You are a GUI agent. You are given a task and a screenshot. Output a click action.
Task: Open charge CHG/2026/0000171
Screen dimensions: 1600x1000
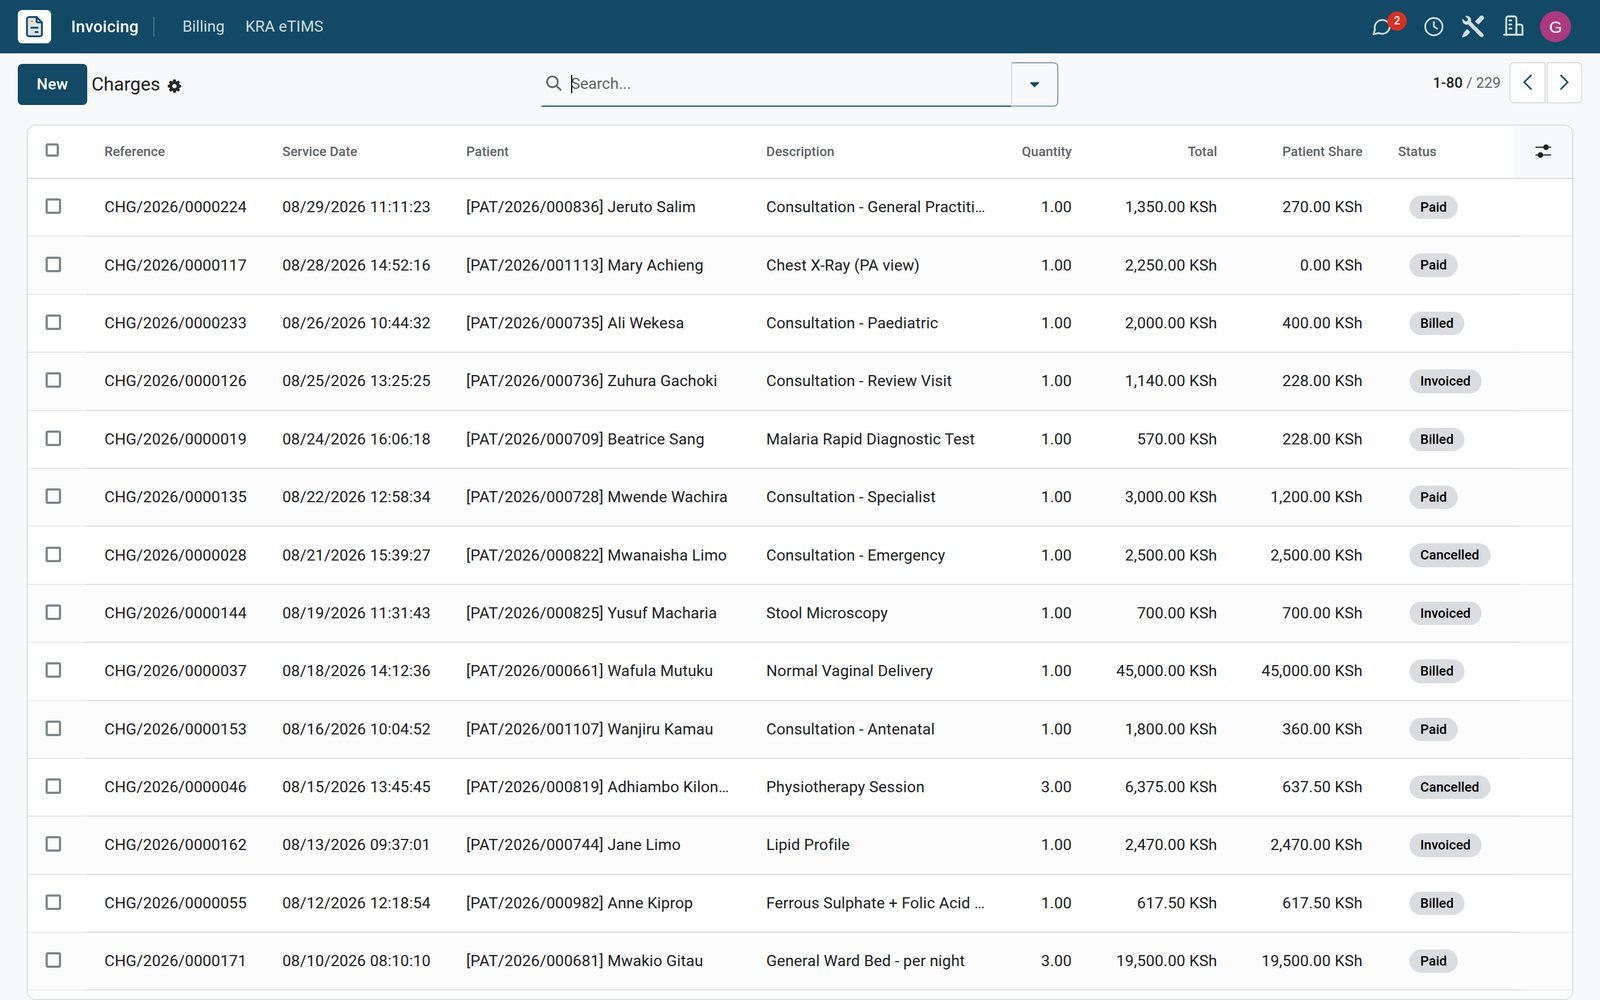175,961
